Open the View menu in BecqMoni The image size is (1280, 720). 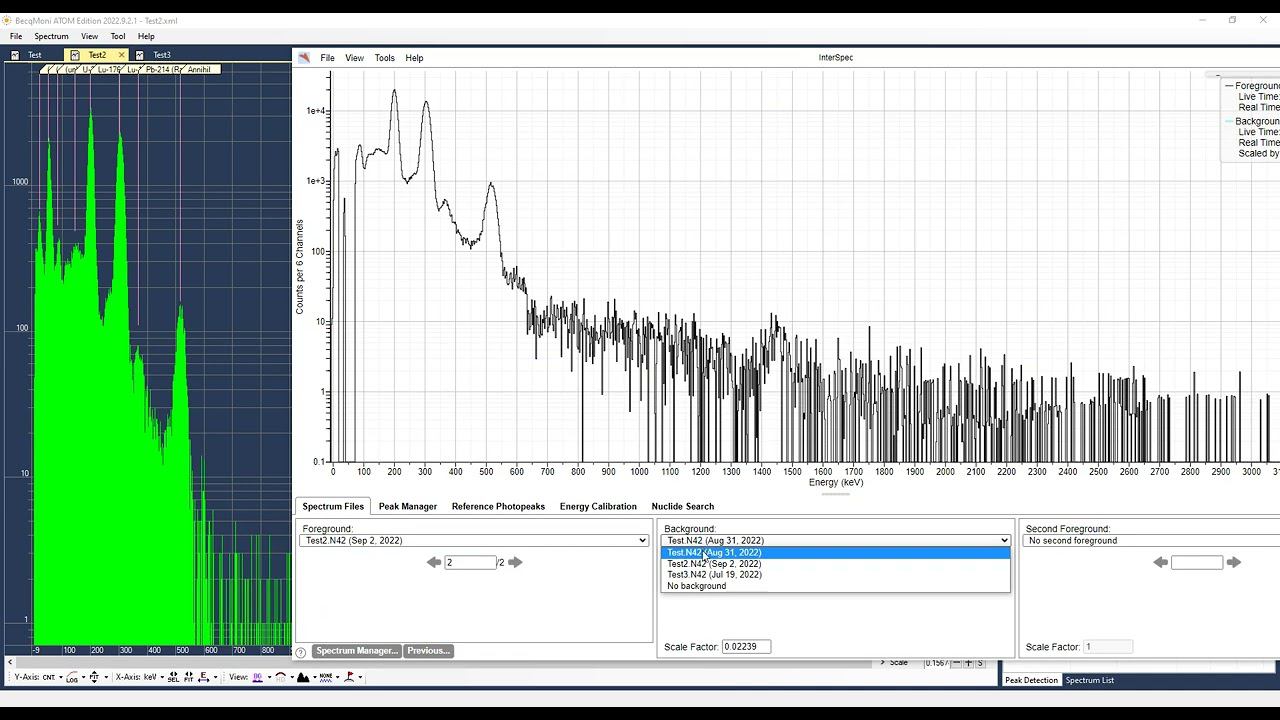pyautogui.click(x=89, y=36)
